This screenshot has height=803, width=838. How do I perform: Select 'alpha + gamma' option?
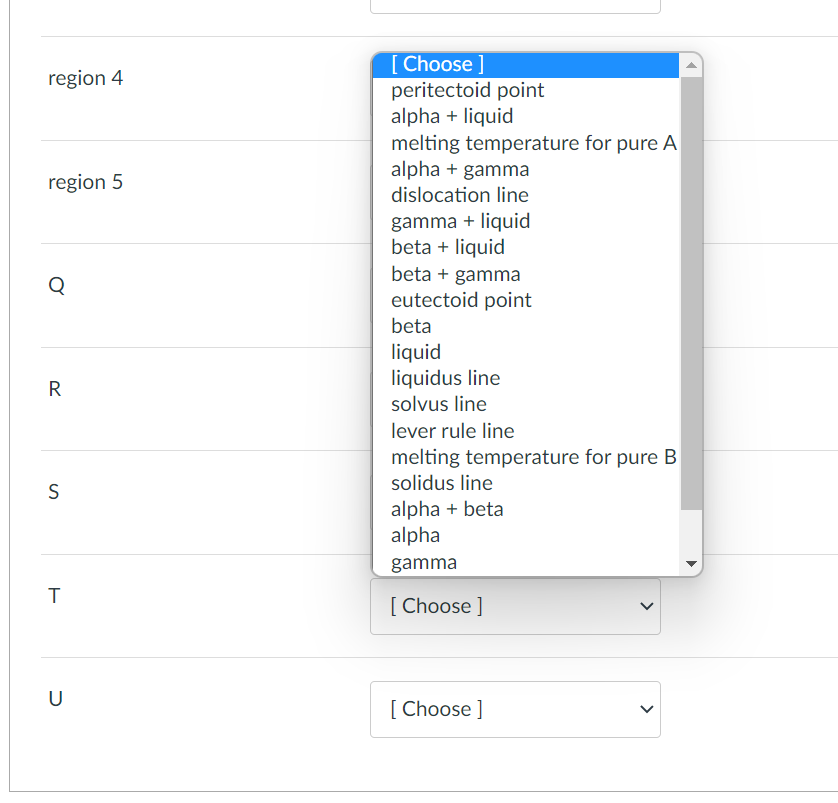point(460,169)
